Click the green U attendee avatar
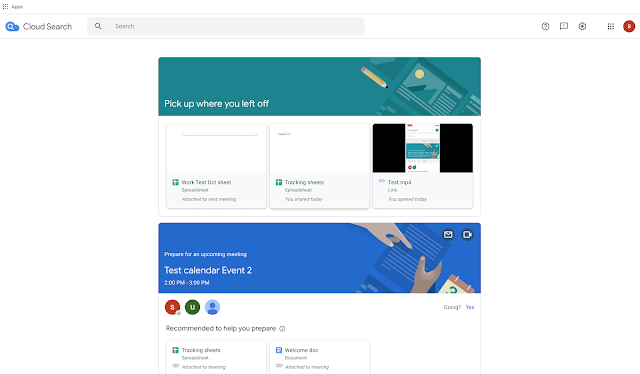The image size is (640, 374). pos(192,307)
